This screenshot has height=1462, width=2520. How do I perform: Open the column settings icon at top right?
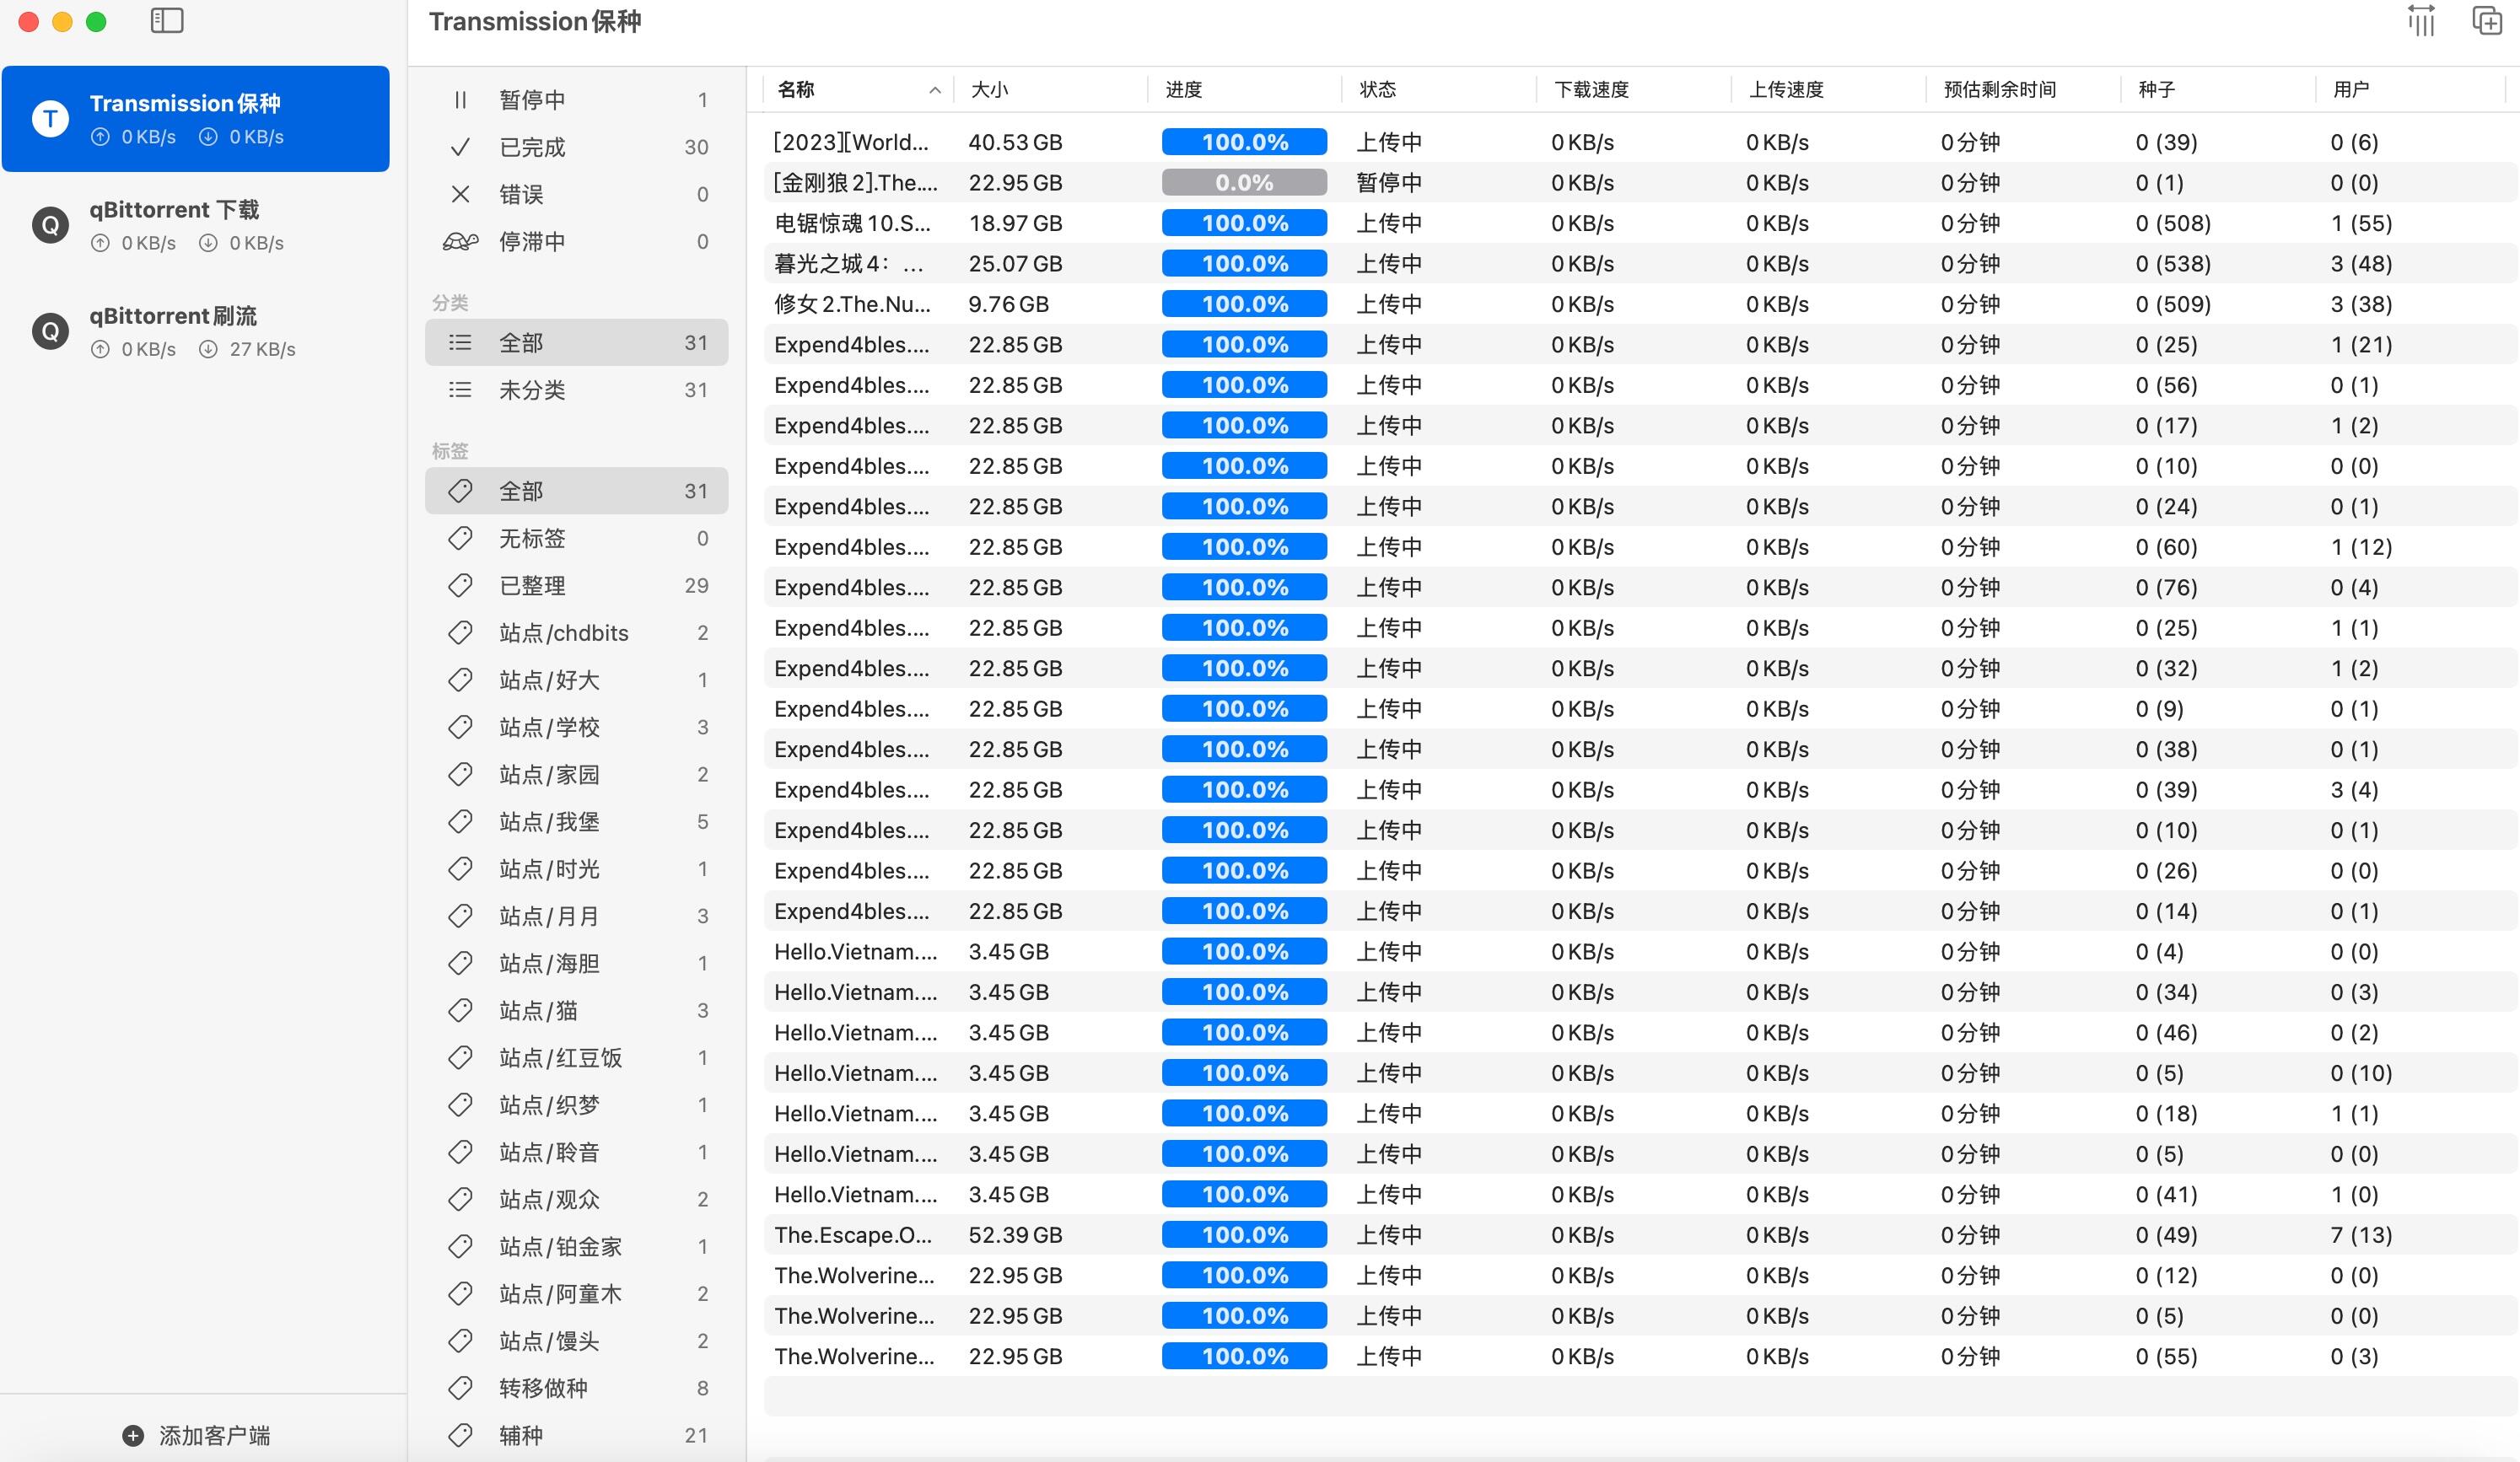(x=2421, y=21)
